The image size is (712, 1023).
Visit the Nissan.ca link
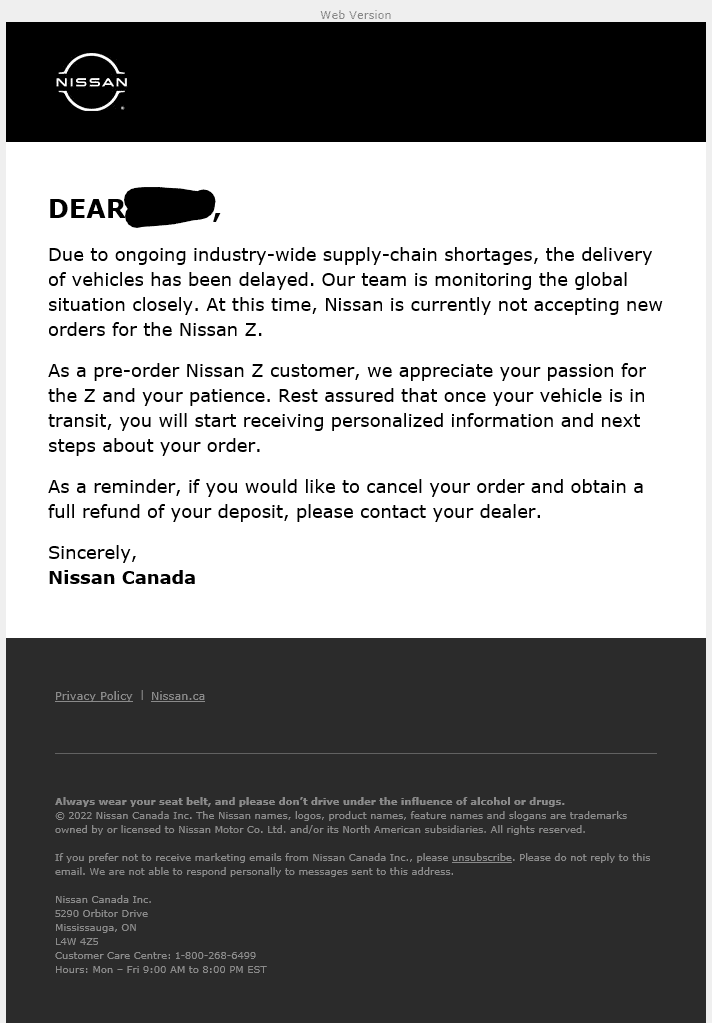[x=178, y=696]
